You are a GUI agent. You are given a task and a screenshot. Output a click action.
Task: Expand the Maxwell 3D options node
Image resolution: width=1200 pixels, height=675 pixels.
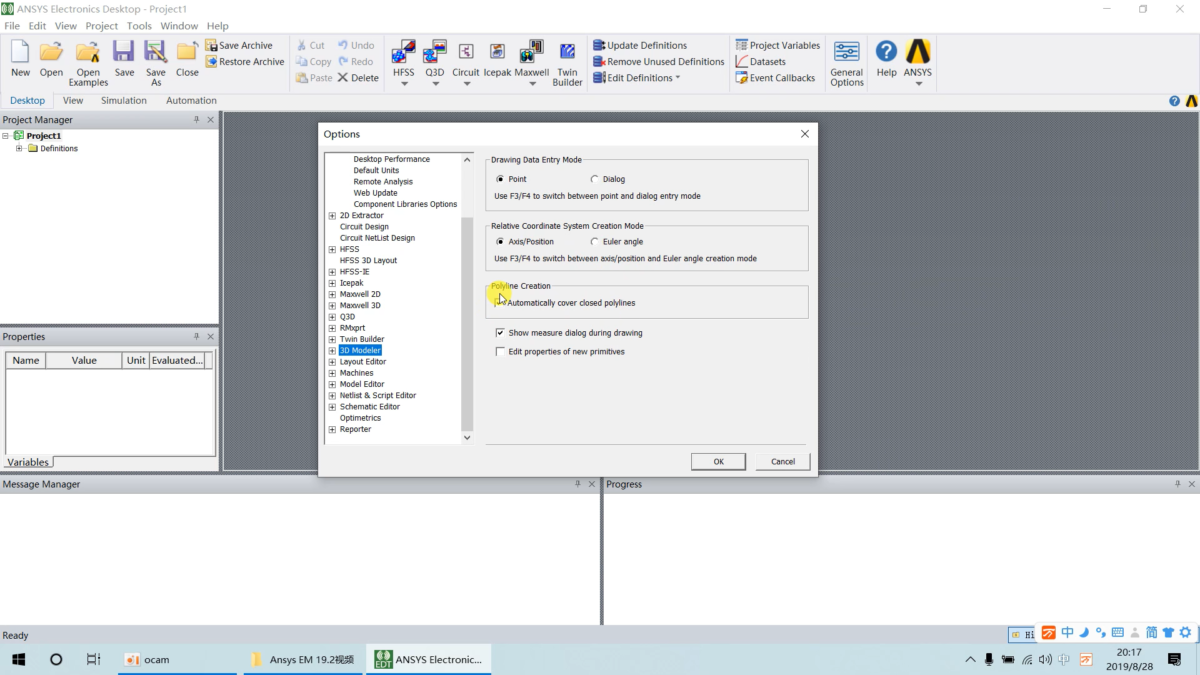point(332,305)
